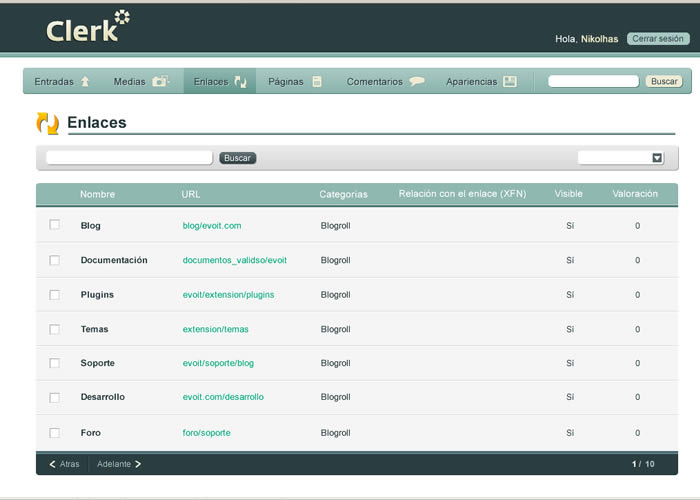
Task: Click the Buscar button in the navigation bar
Action: tap(664, 81)
